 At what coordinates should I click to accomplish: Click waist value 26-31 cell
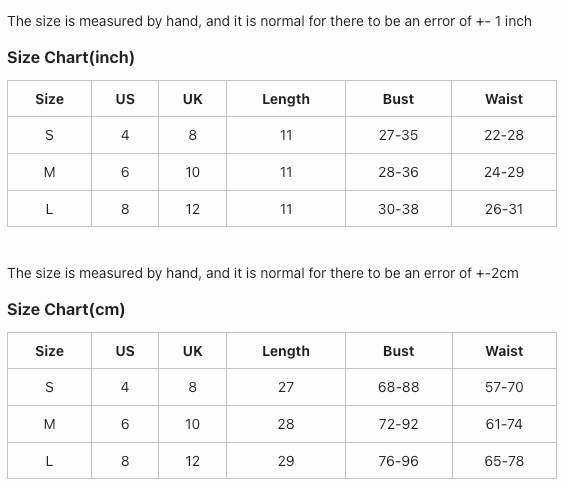[504, 209]
